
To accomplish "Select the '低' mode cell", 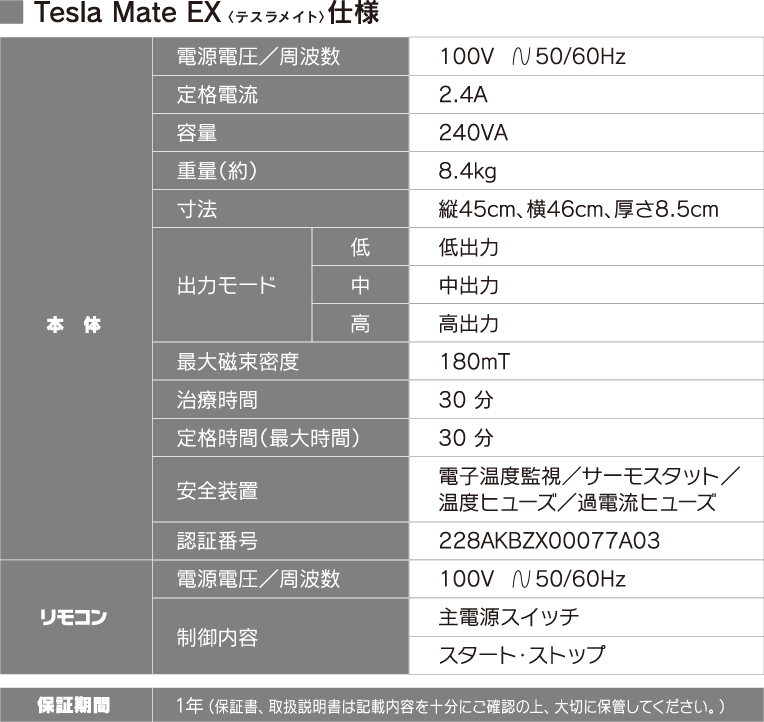I will [360, 247].
